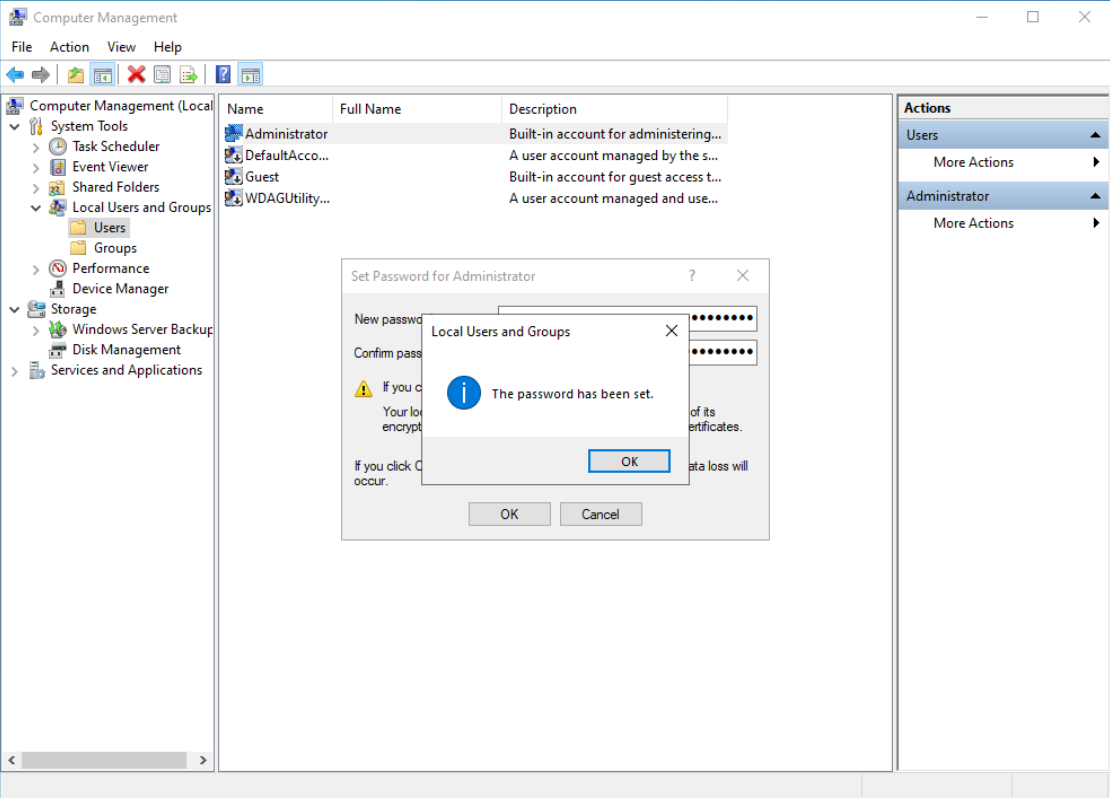1110x798 pixels.
Task: Toggle the Show/Hide Action Pane toolbar icon
Action: click(x=251, y=74)
